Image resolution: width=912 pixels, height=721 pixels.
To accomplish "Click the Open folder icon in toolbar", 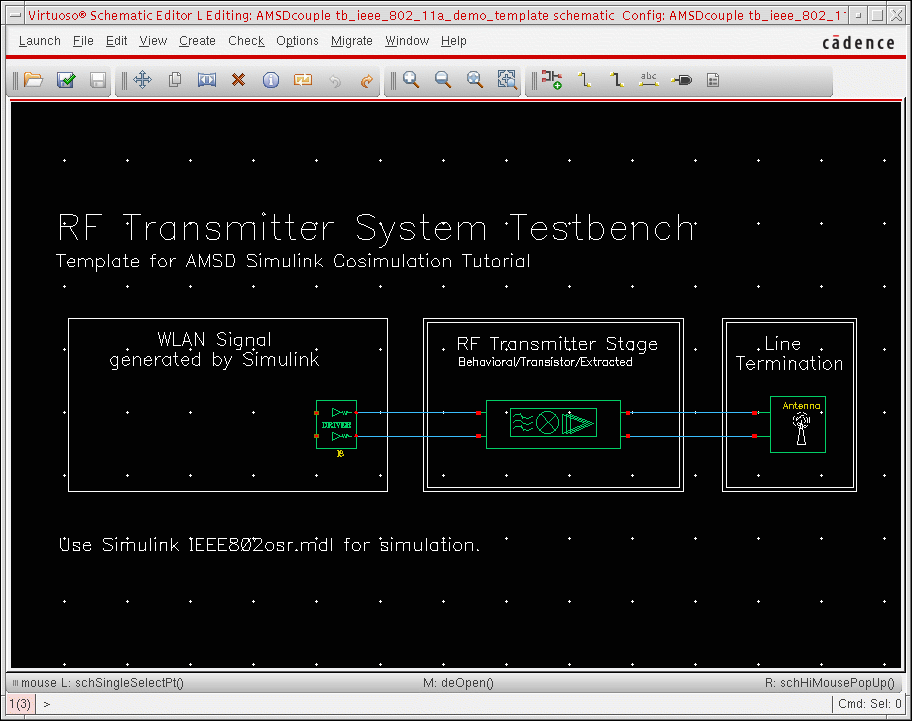I will pyautogui.click(x=34, y=80).
